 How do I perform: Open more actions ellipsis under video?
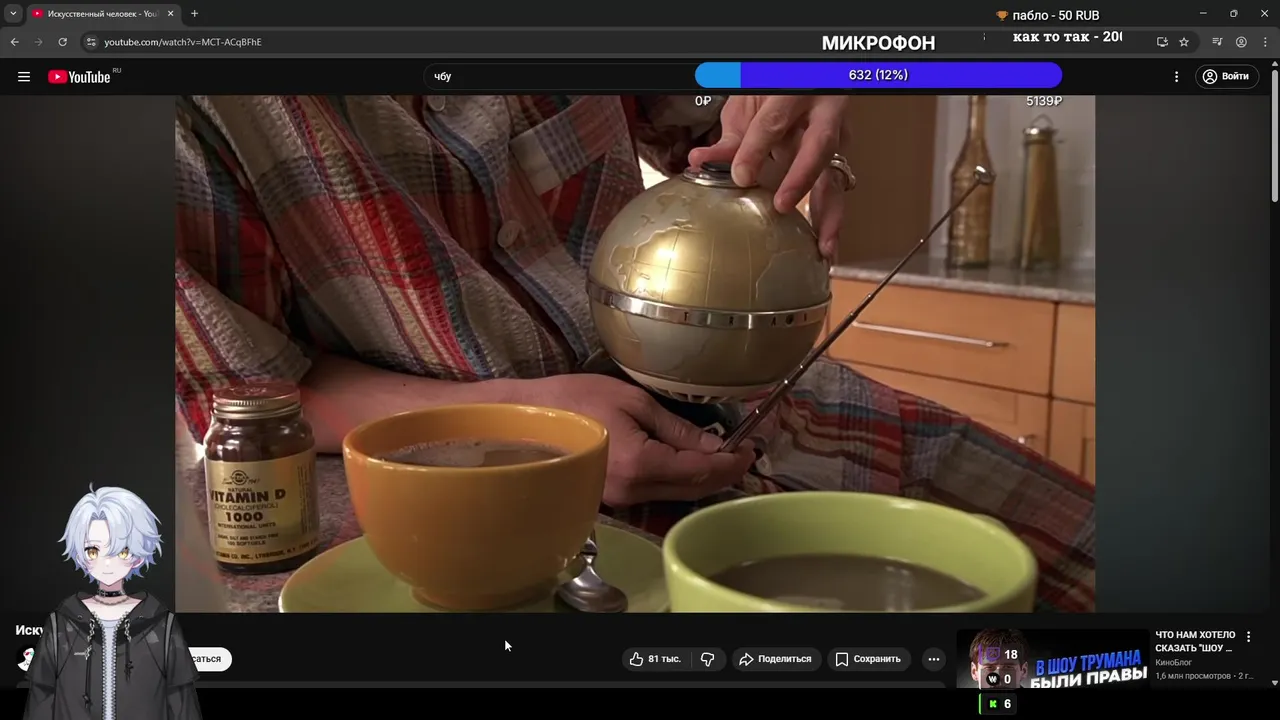(933, 659)
